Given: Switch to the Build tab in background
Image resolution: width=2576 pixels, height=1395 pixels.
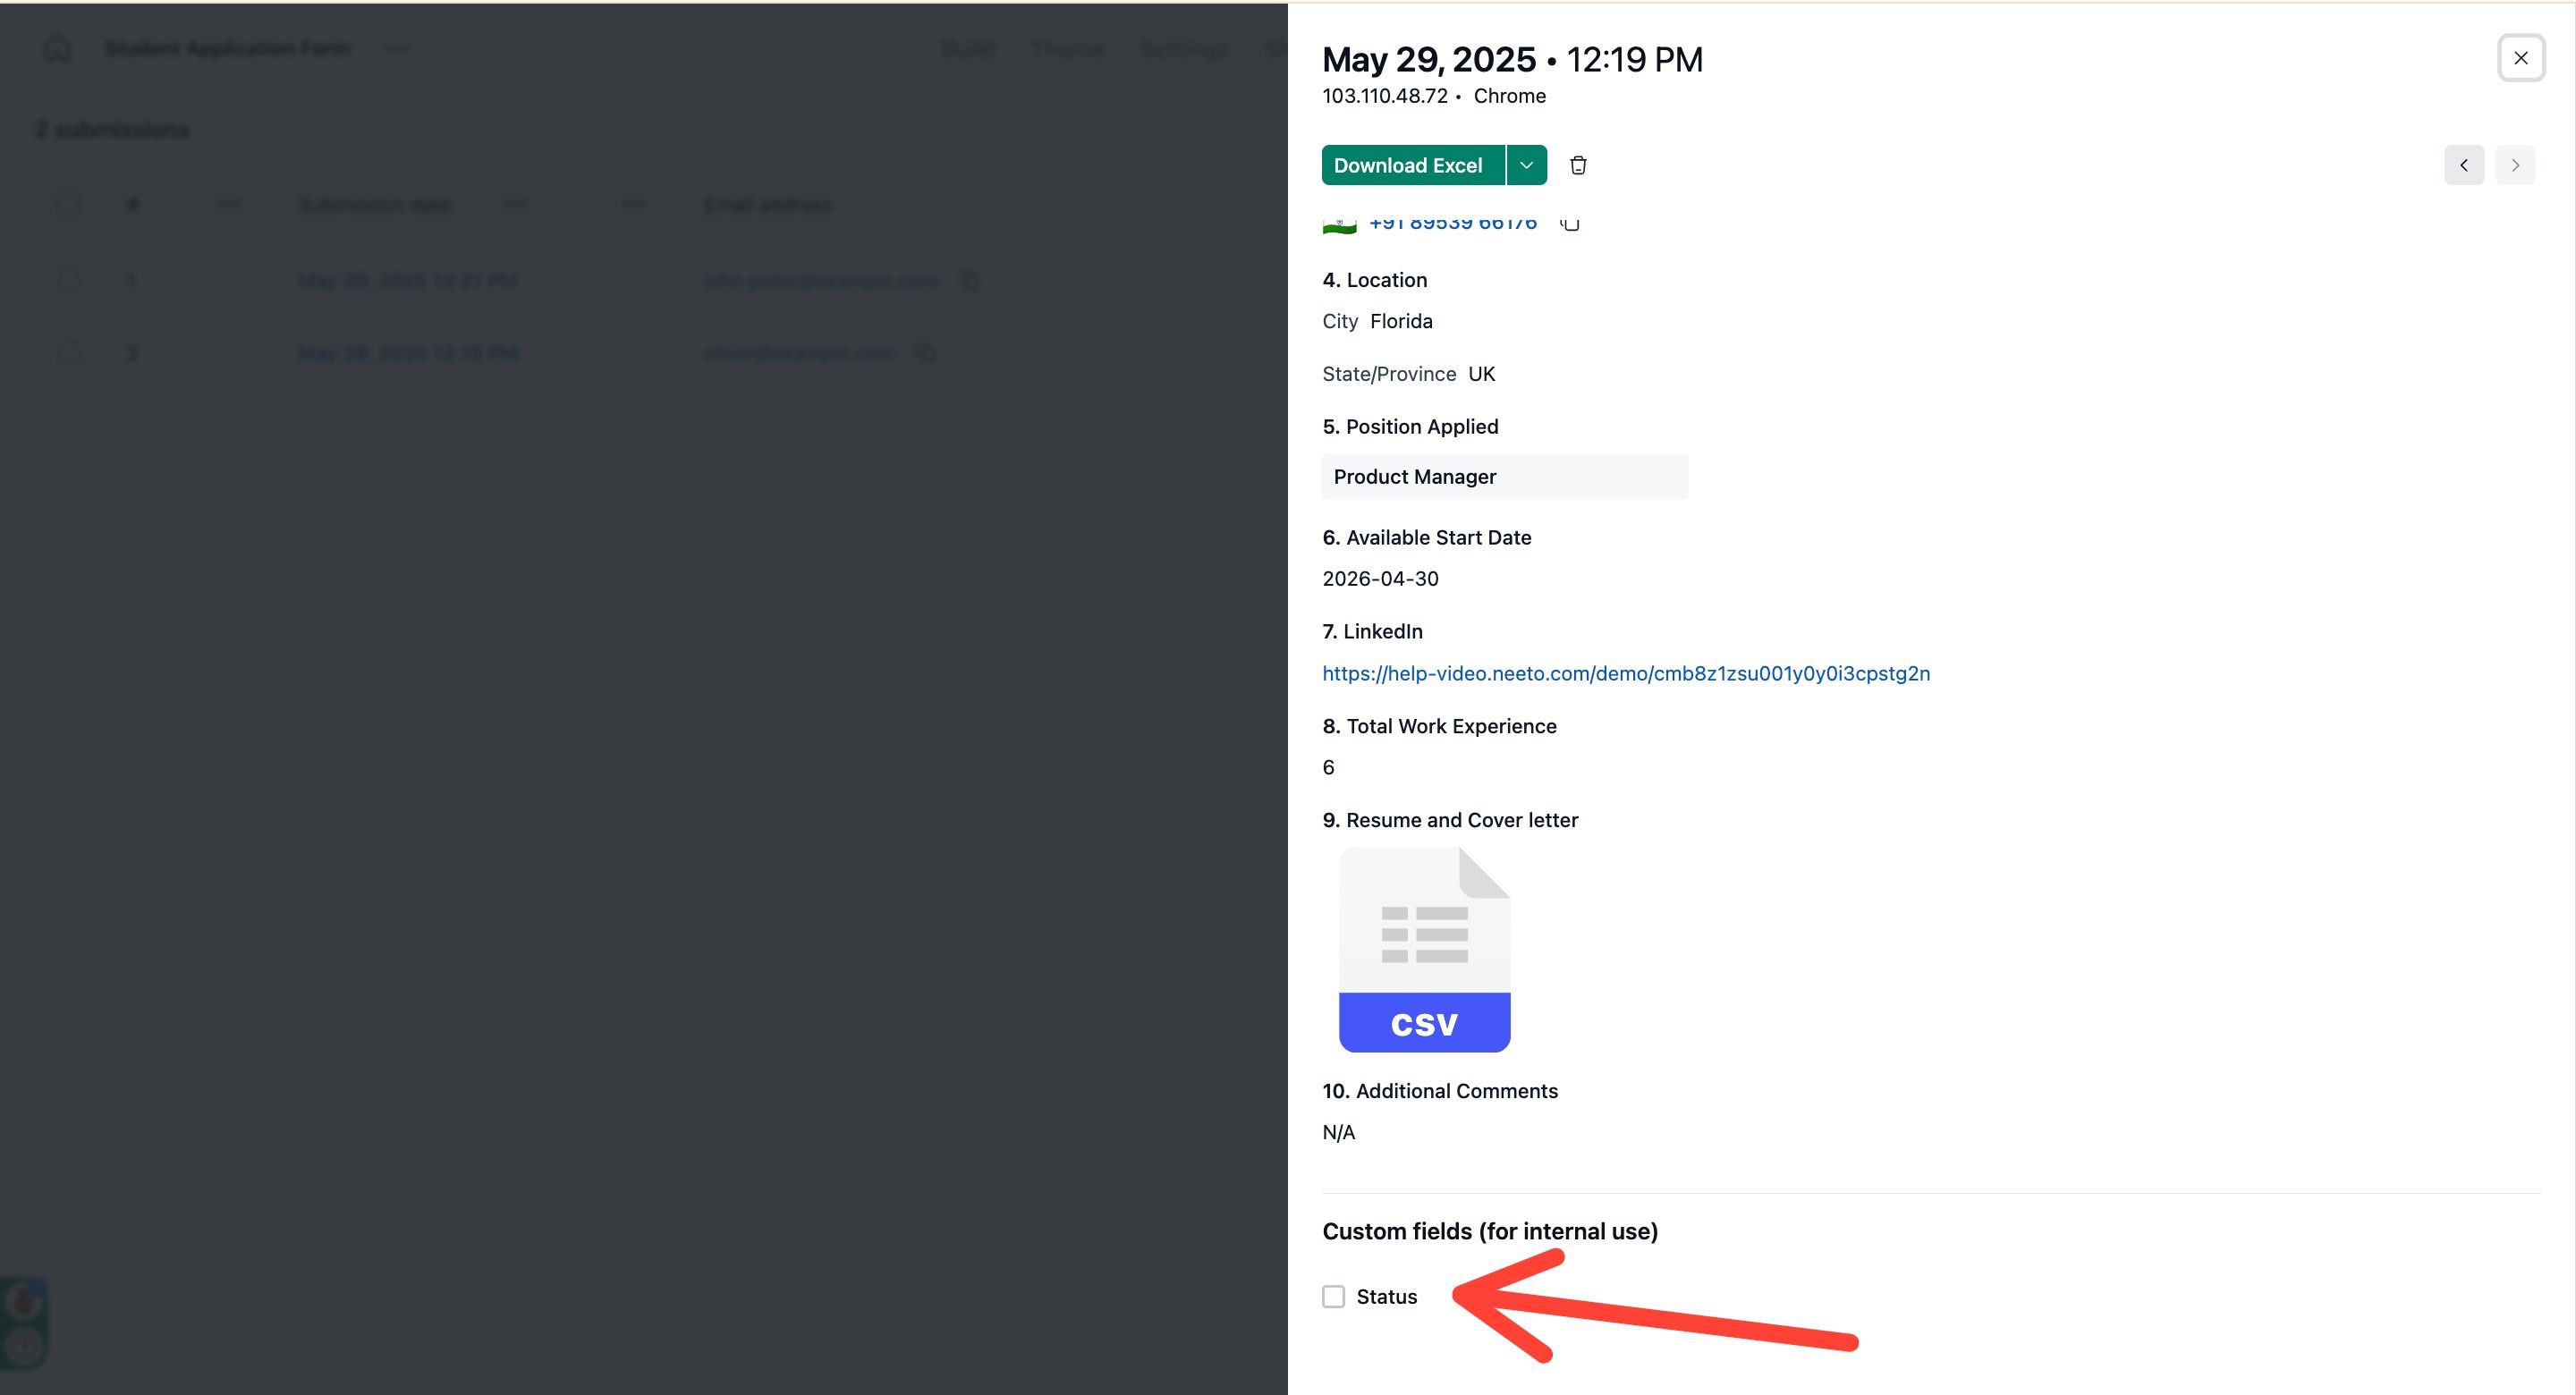Looking at the screenshot, I should tap(967, 49).
